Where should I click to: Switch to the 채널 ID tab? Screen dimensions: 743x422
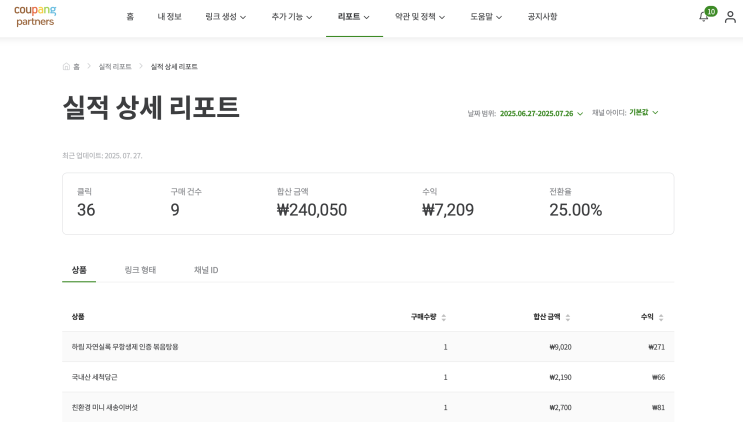[206, 270]
